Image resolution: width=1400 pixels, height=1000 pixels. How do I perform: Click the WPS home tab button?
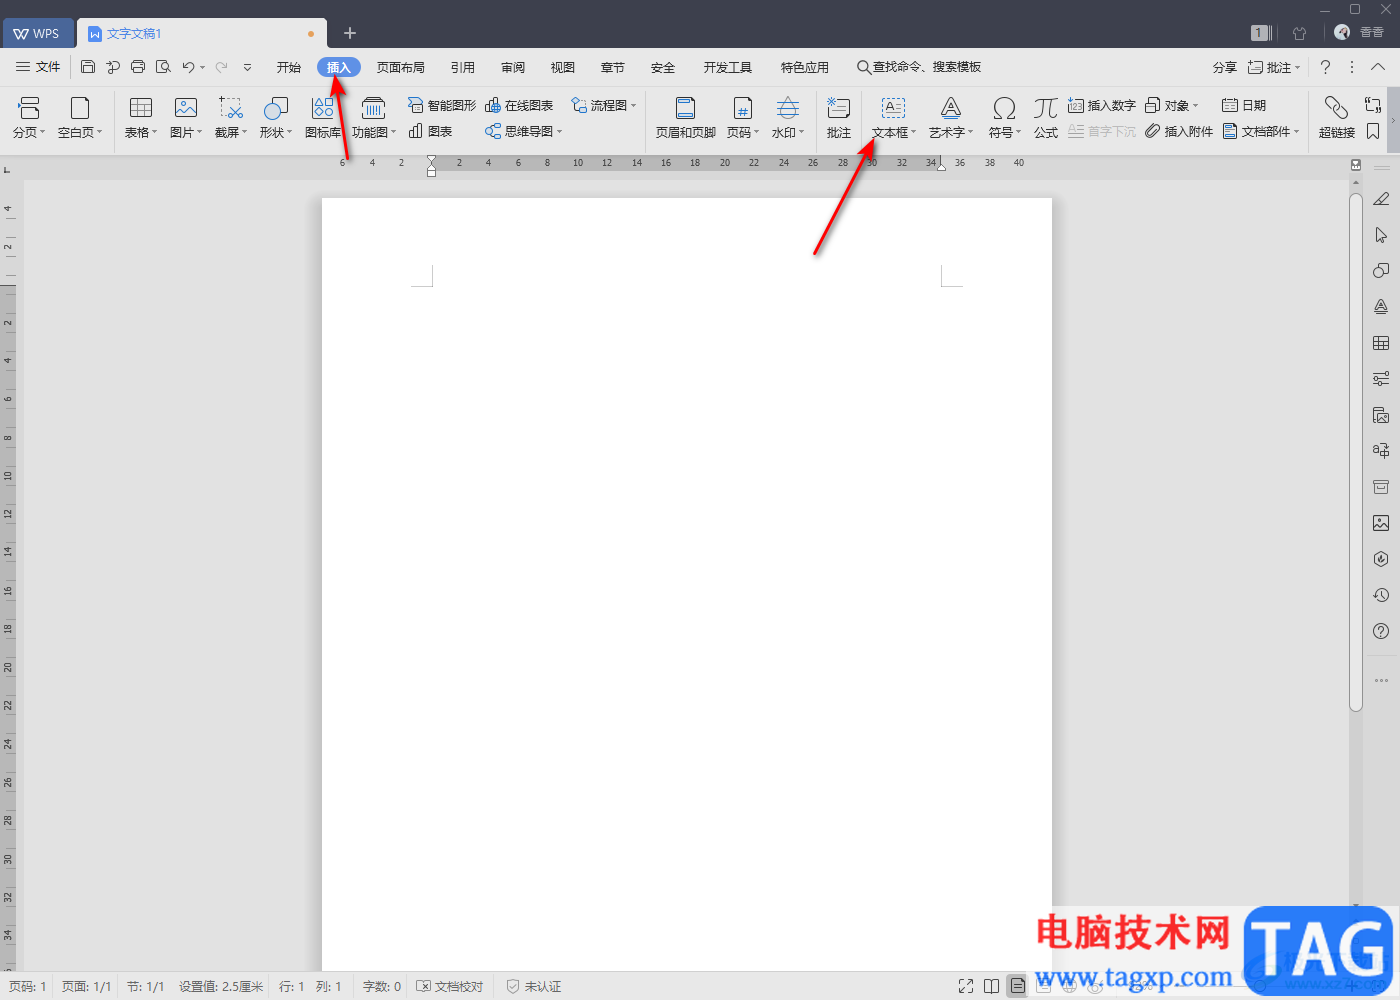[x=37, y=33]
